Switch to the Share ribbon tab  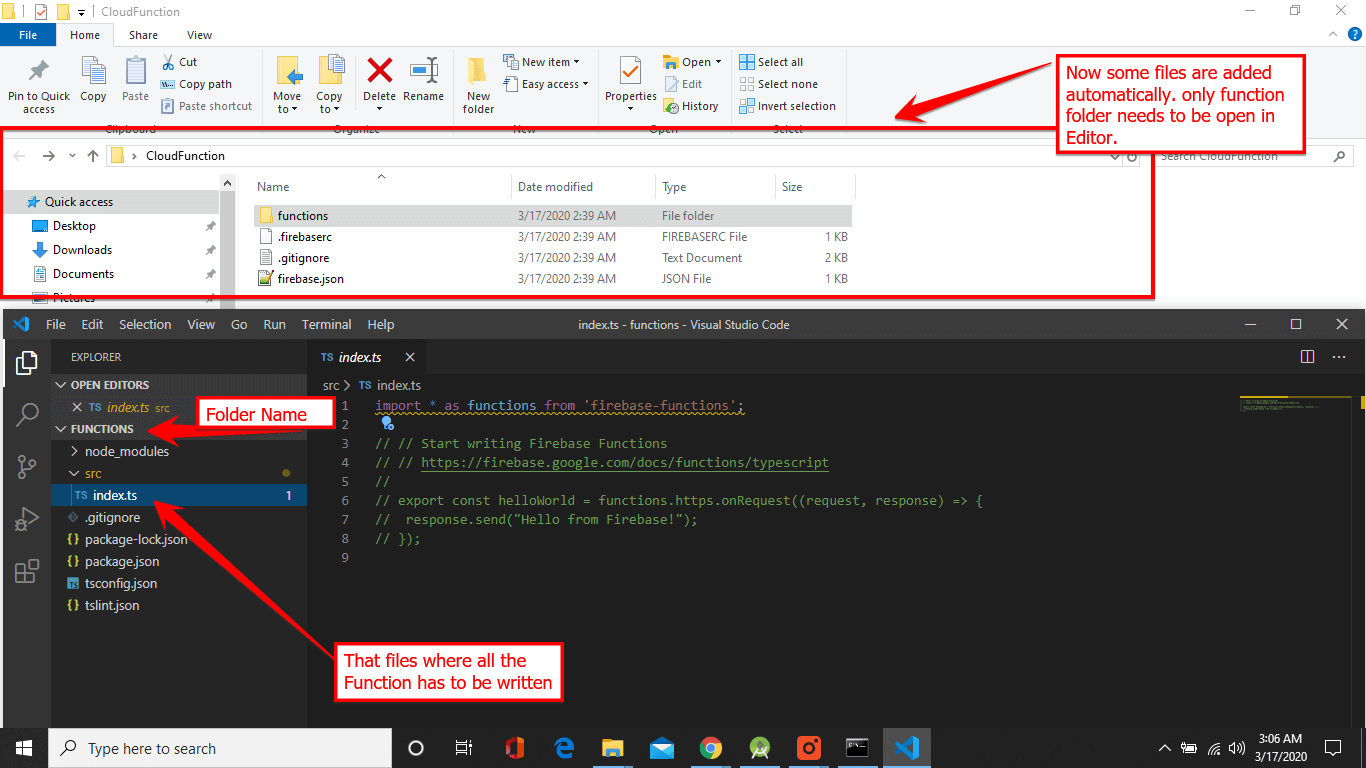[143, 35]
